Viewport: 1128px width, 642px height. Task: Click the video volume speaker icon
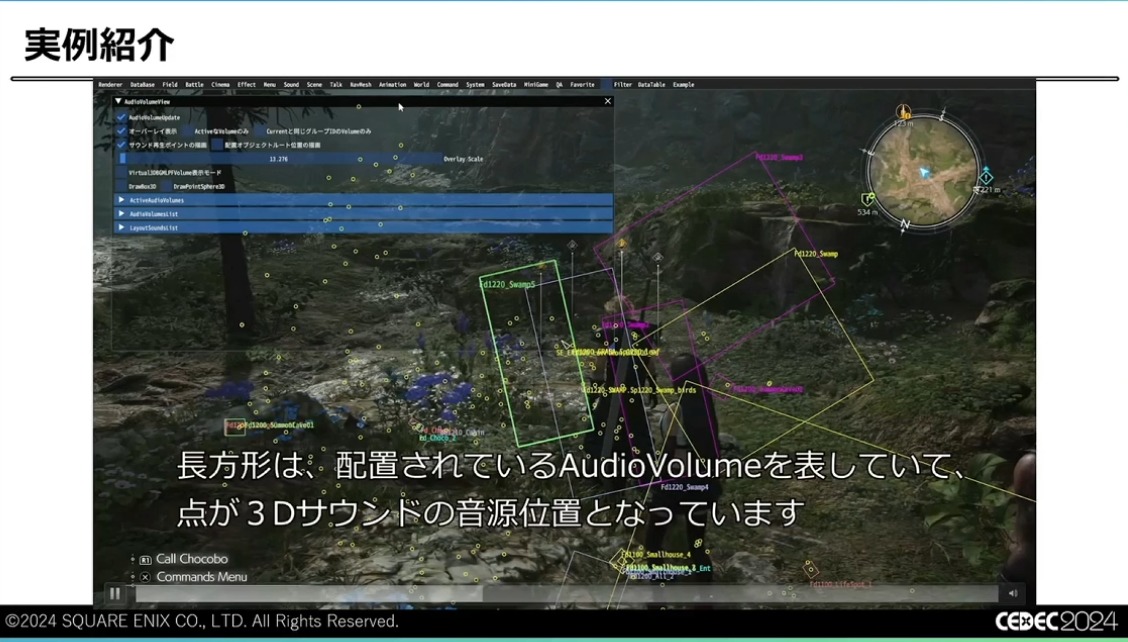pyautogui.click(x=1013, y=594)
